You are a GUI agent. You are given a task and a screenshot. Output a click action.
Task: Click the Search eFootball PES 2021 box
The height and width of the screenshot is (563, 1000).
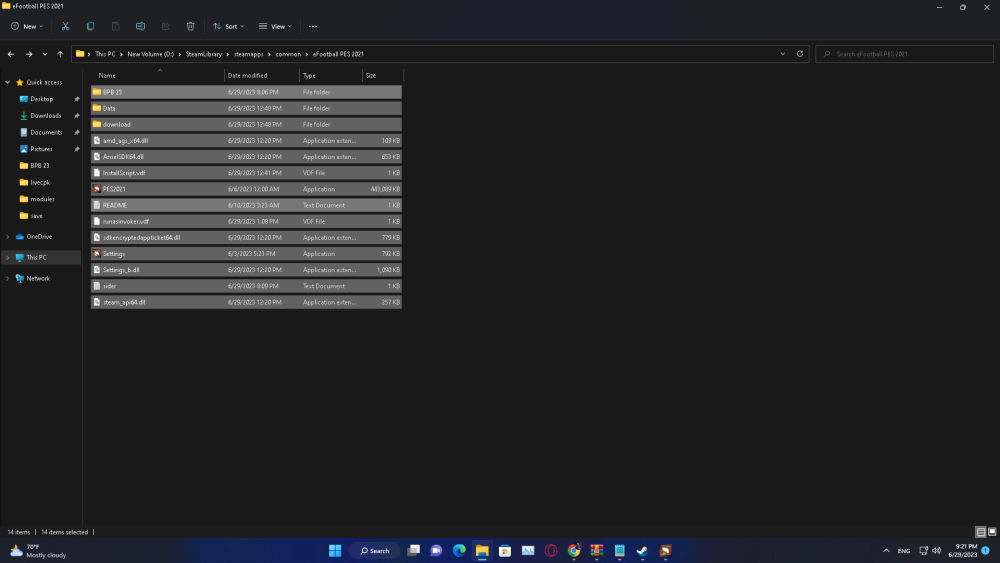click(x=905, y=54)
